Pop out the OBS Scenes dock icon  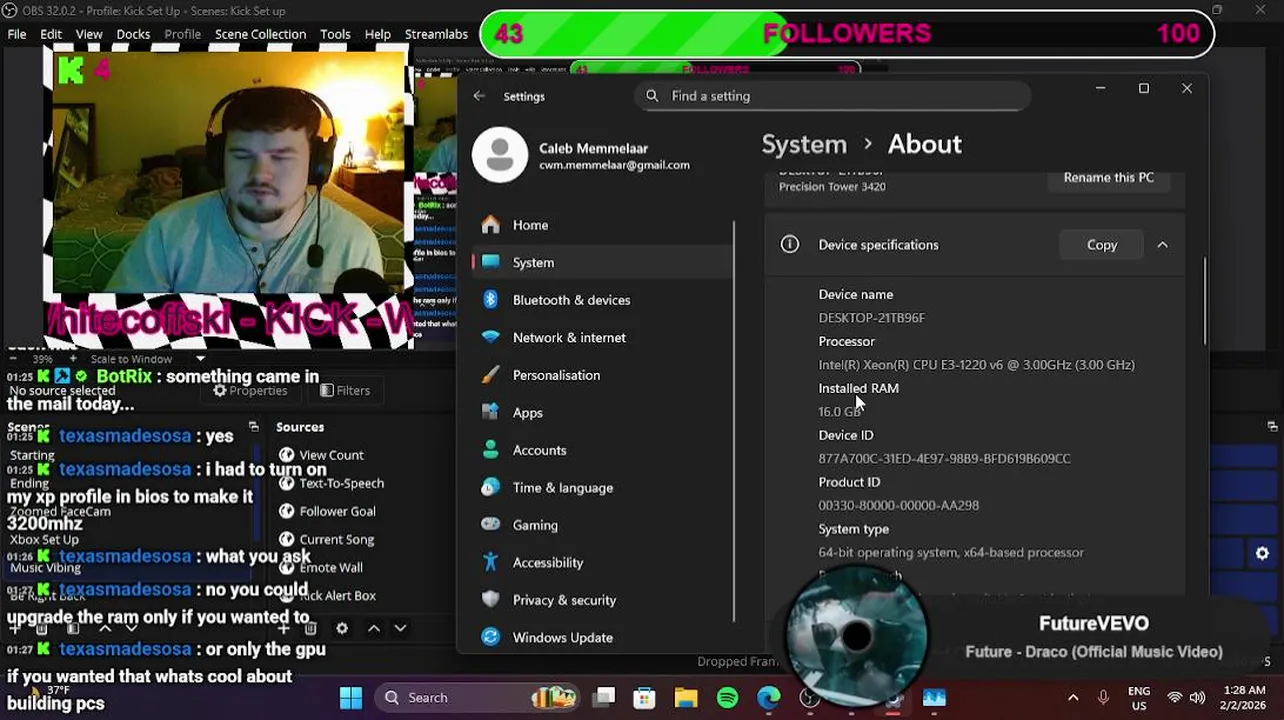pos(254,427)
